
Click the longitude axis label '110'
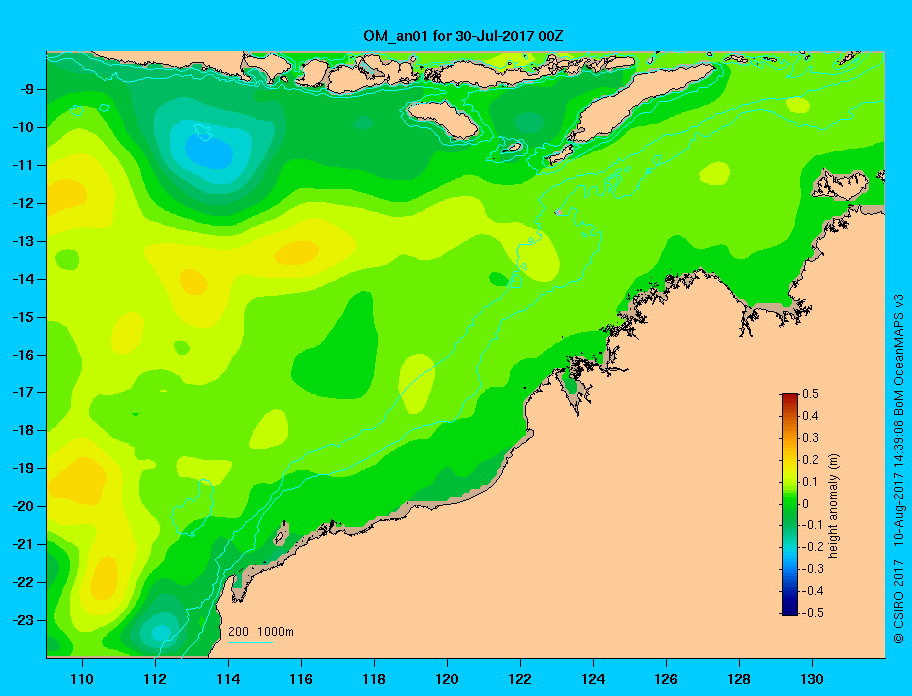click(82, 679)
